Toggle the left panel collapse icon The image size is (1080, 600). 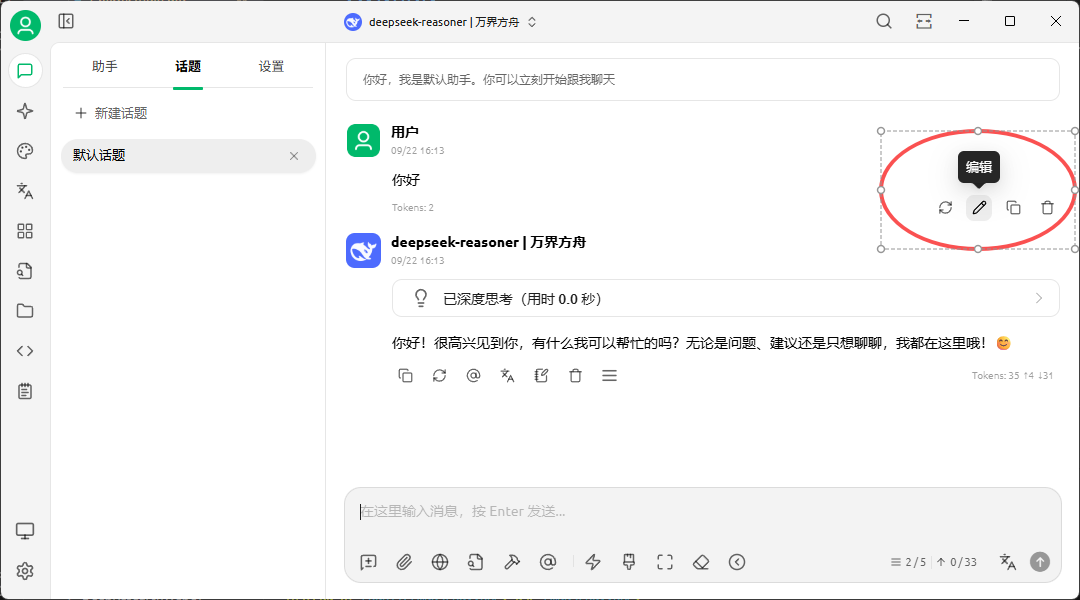tap(66, 21)
